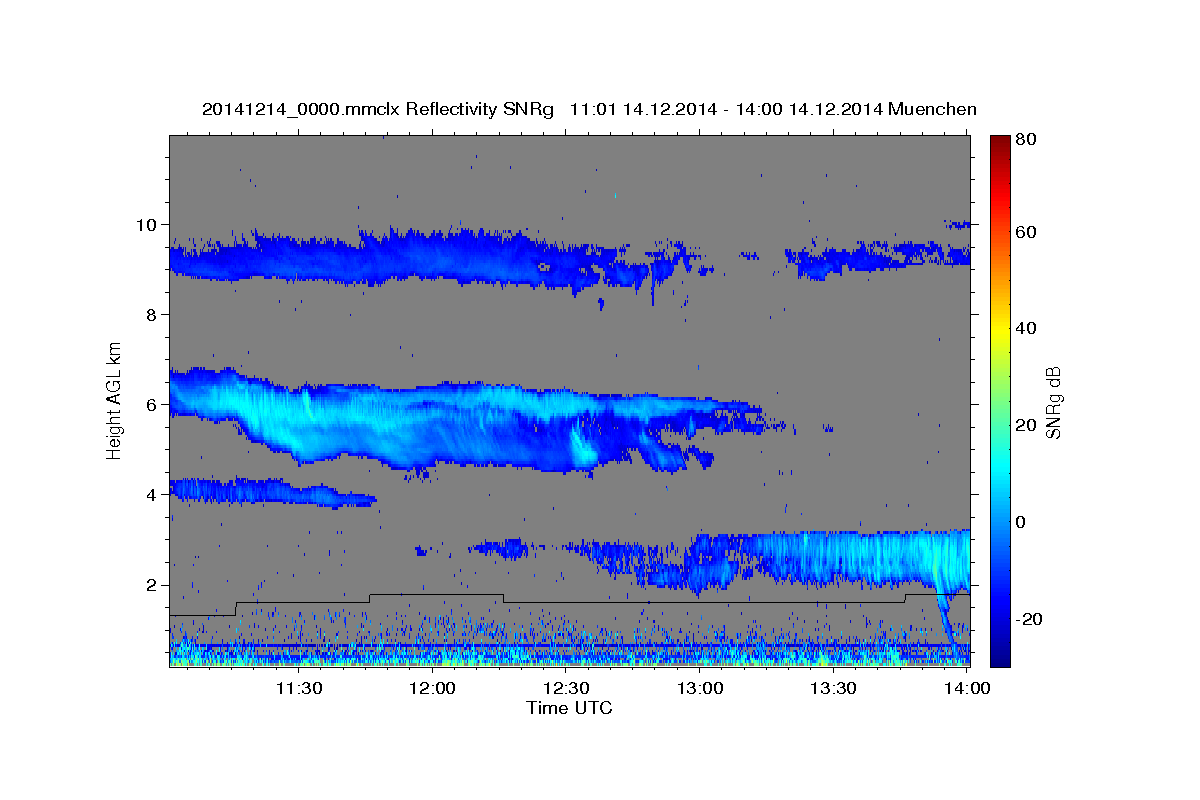Image resolution: width=1200 pixels, height=800 pixels.
Task: Click the plot title text '20141214_0000.mmclx Reflectivity SNRg'
Action: [378, 109]
